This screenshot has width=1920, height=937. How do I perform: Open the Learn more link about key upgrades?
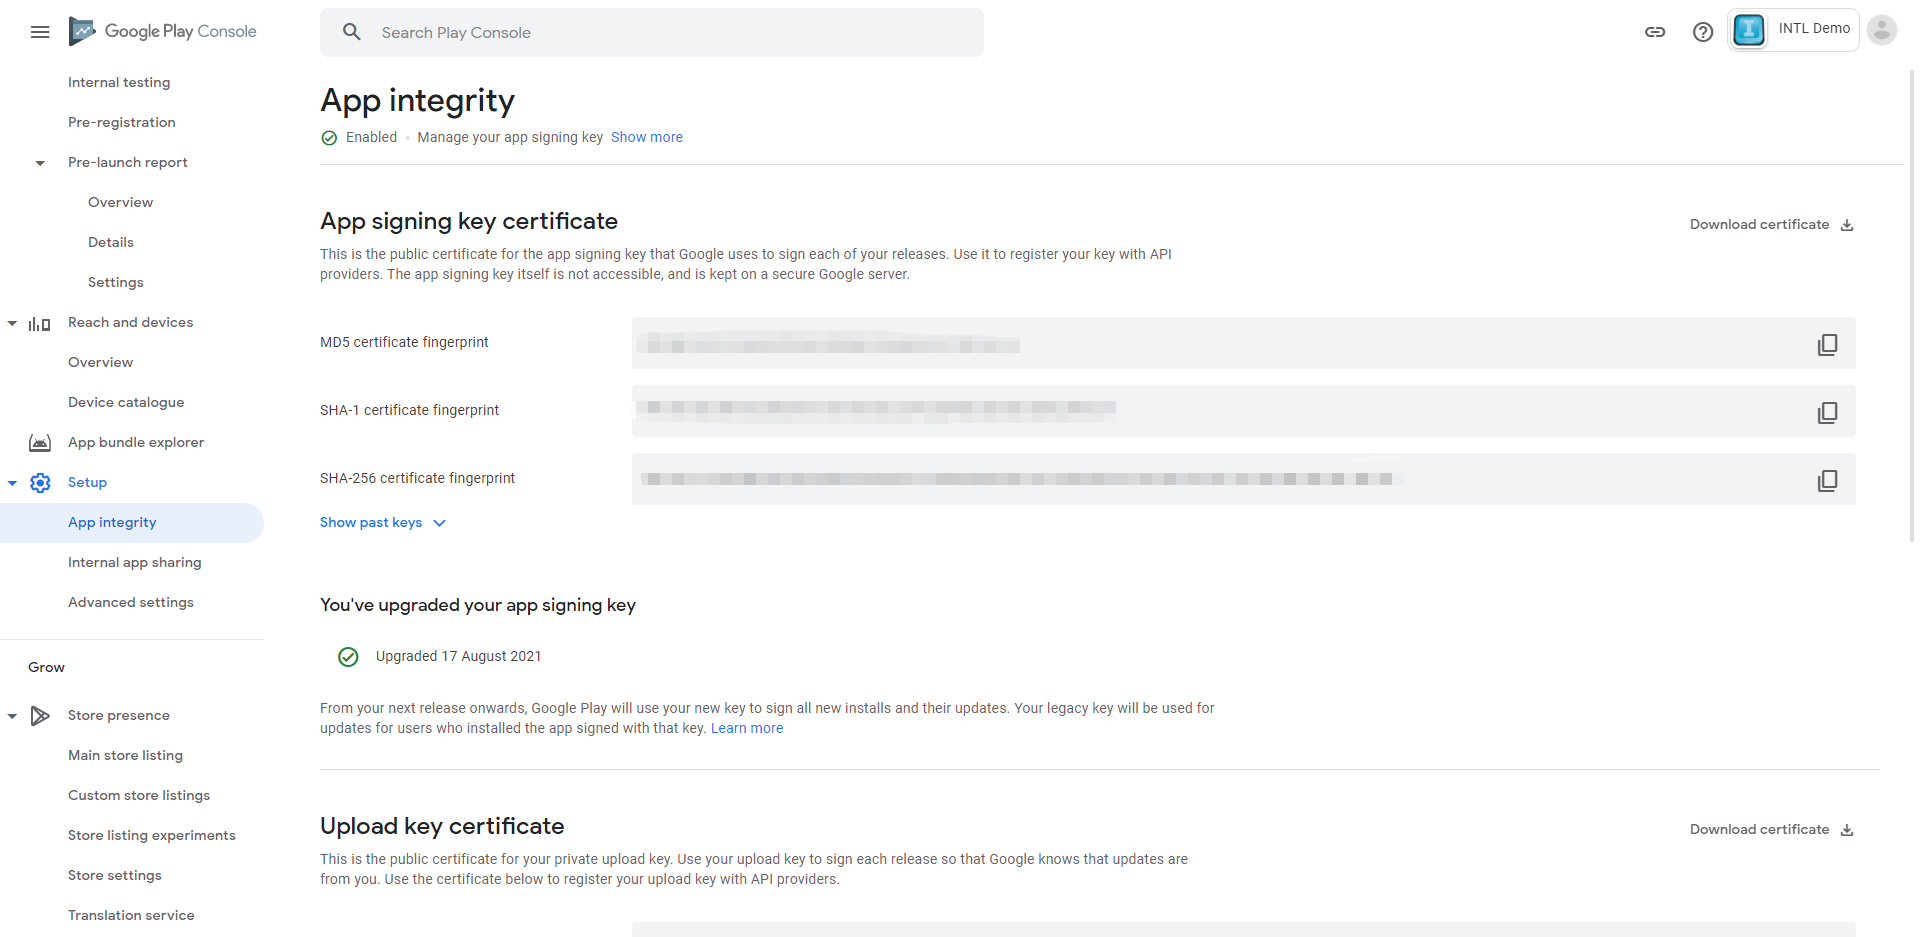click(x=746, y=727)
